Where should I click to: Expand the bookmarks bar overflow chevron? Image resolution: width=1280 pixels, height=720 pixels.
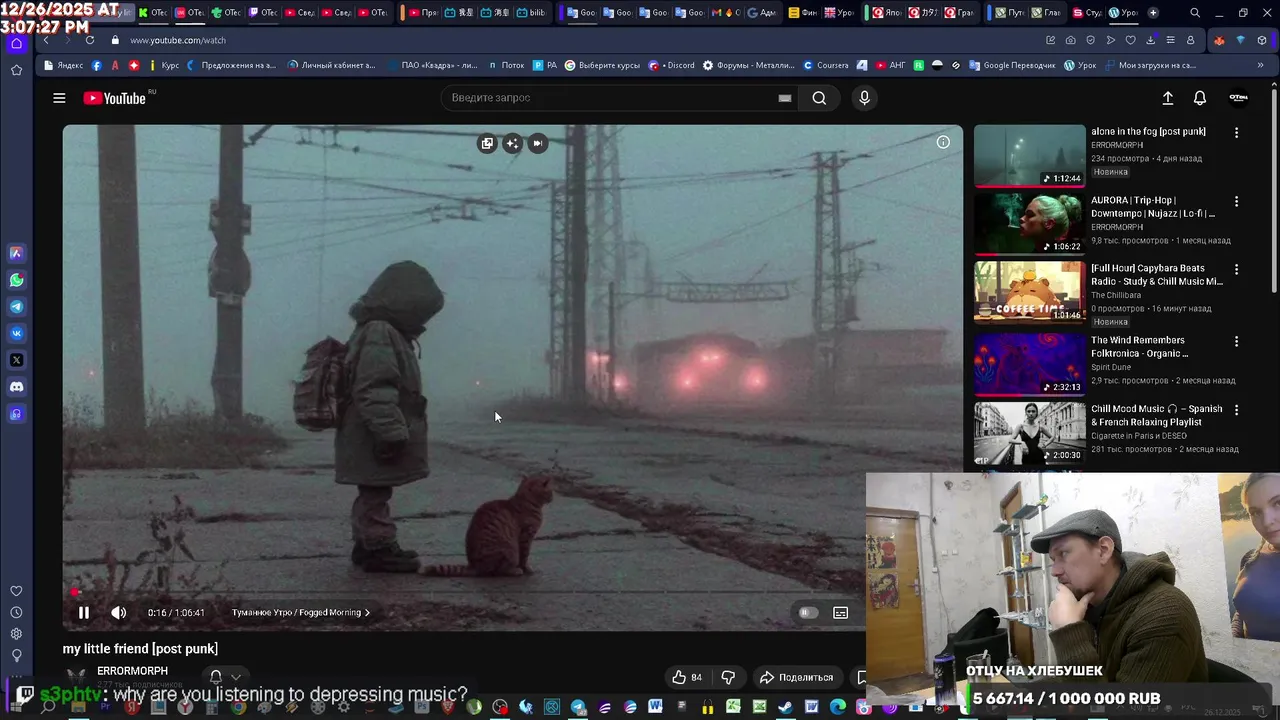point(1261,65)
